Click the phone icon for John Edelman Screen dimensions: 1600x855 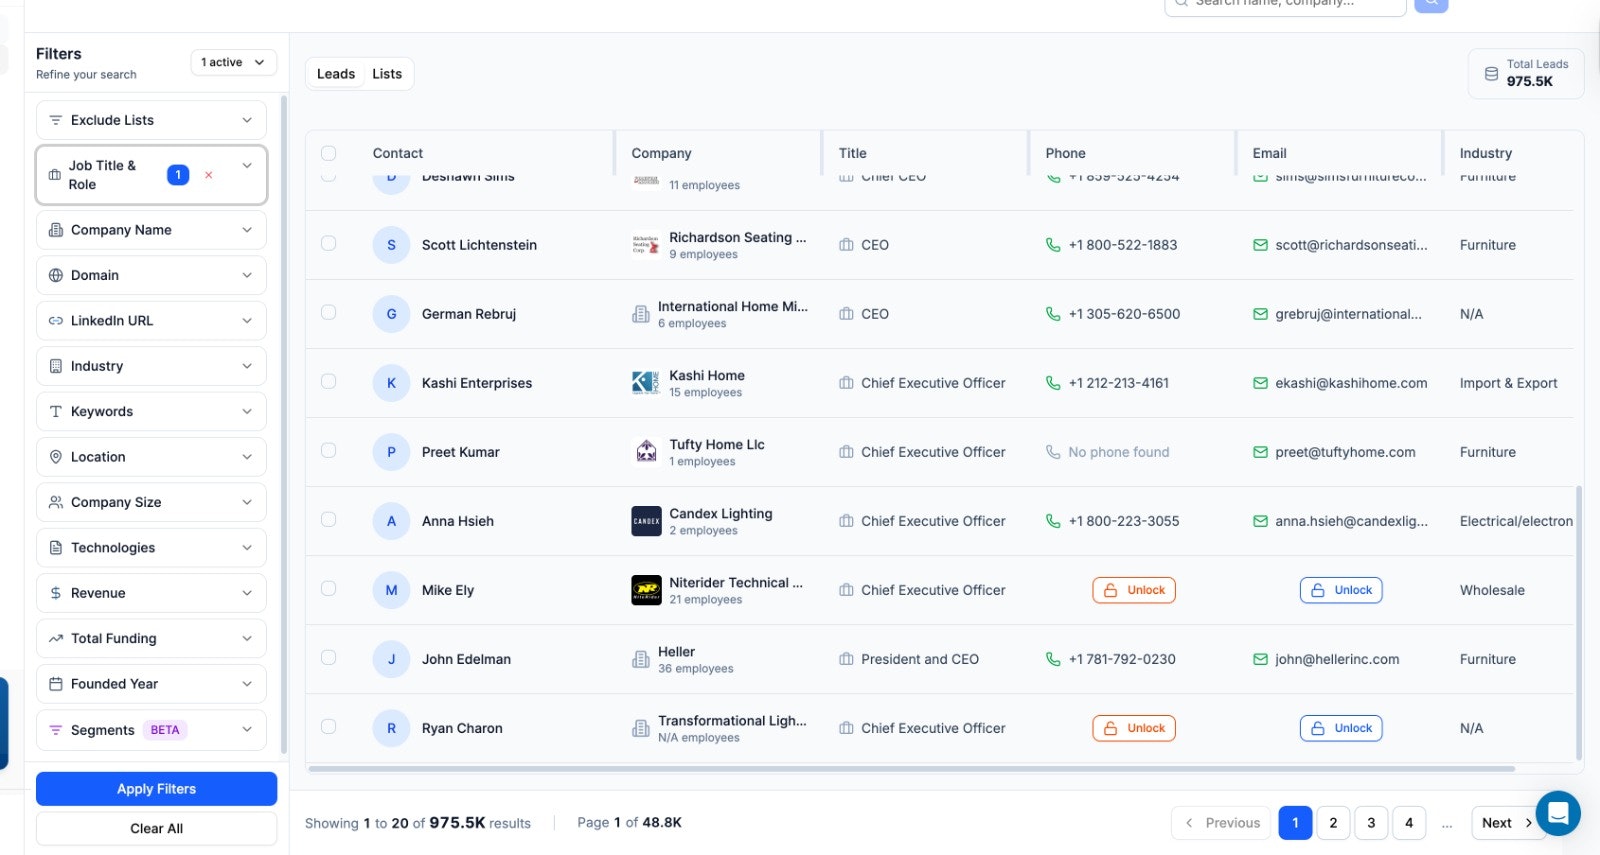1053,659
